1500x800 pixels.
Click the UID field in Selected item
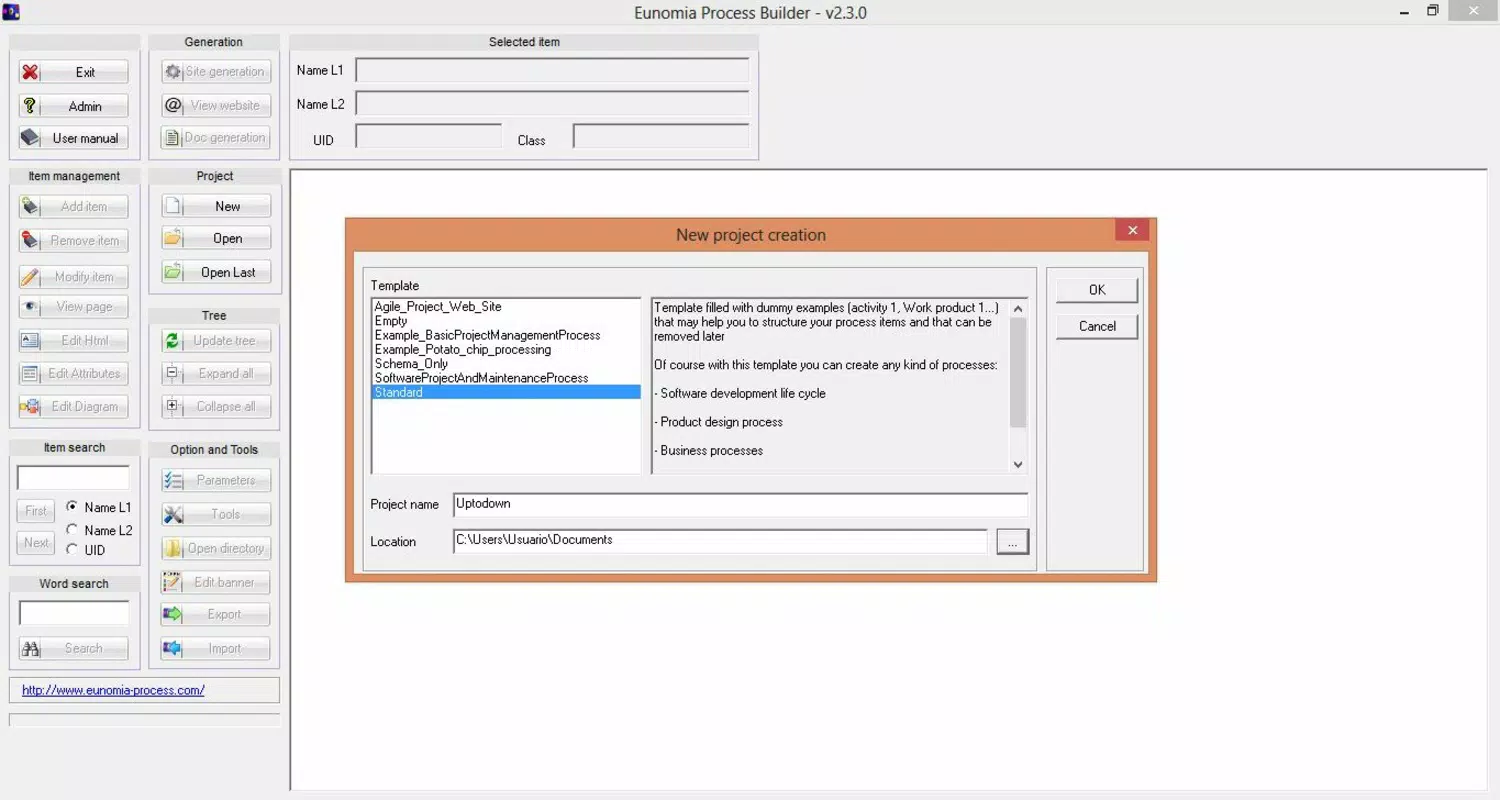(429, 137)
